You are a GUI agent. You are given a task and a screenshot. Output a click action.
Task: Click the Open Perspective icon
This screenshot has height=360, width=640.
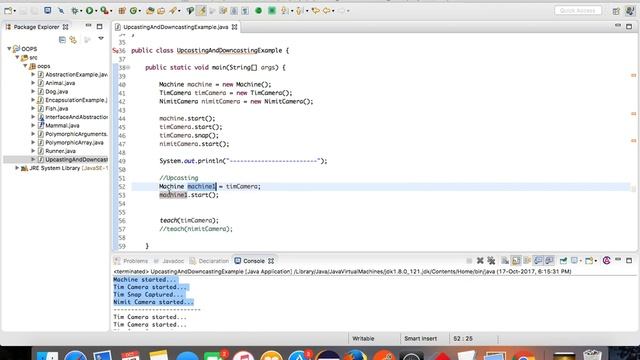click(x=616, y=11)
